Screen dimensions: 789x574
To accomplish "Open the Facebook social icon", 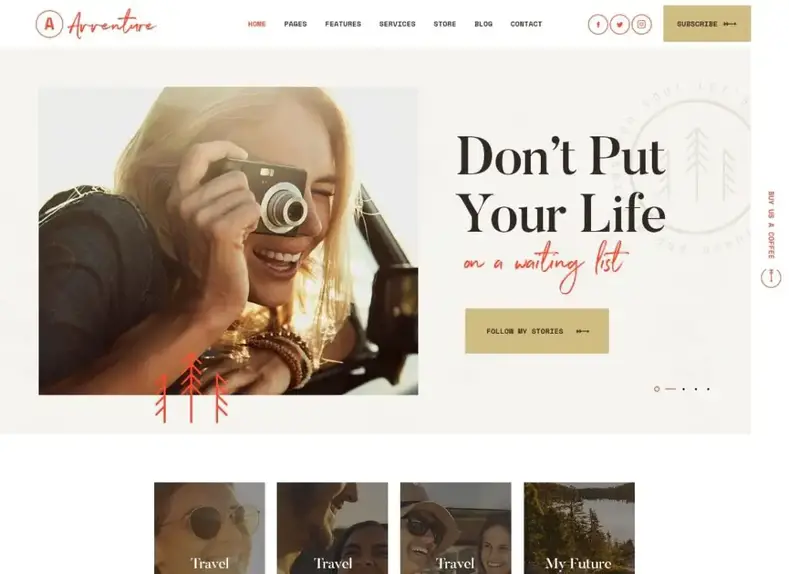I will tap(598, 24).
